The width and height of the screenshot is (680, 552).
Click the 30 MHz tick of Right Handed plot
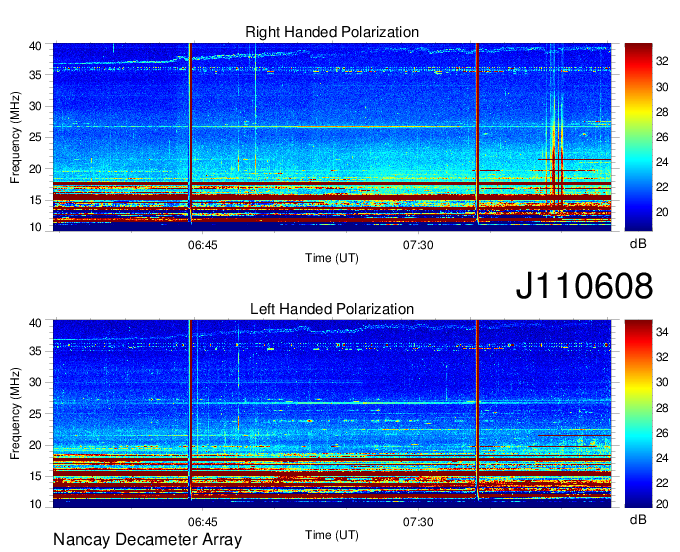pos(35,106)
